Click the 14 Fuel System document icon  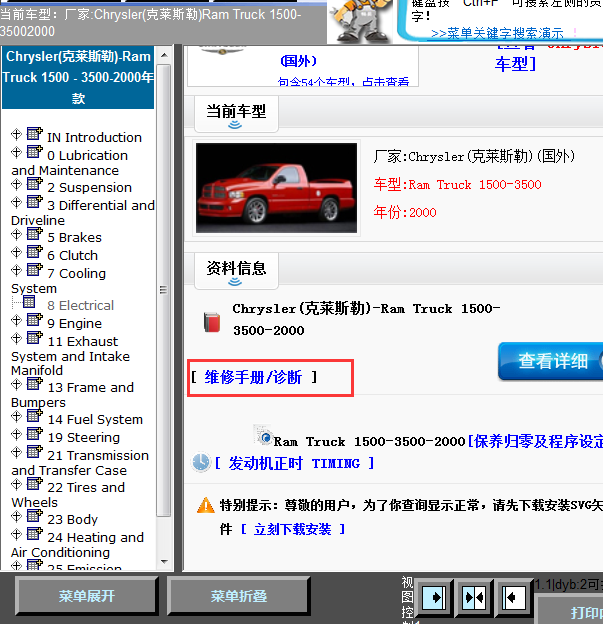click(35, 416)
